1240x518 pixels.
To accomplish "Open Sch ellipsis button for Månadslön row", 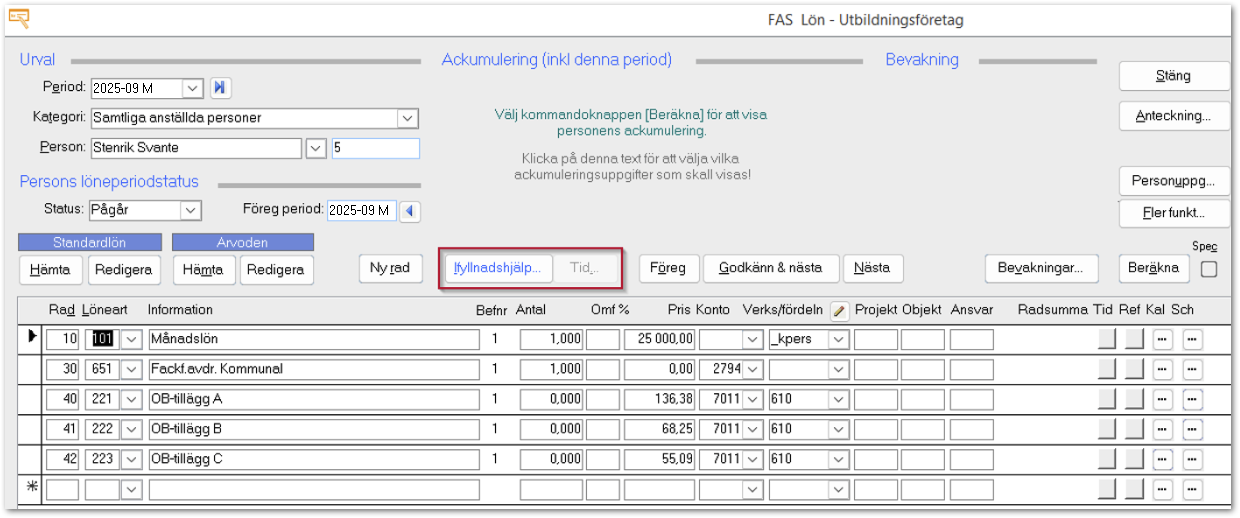I will tap(1192, 340).
